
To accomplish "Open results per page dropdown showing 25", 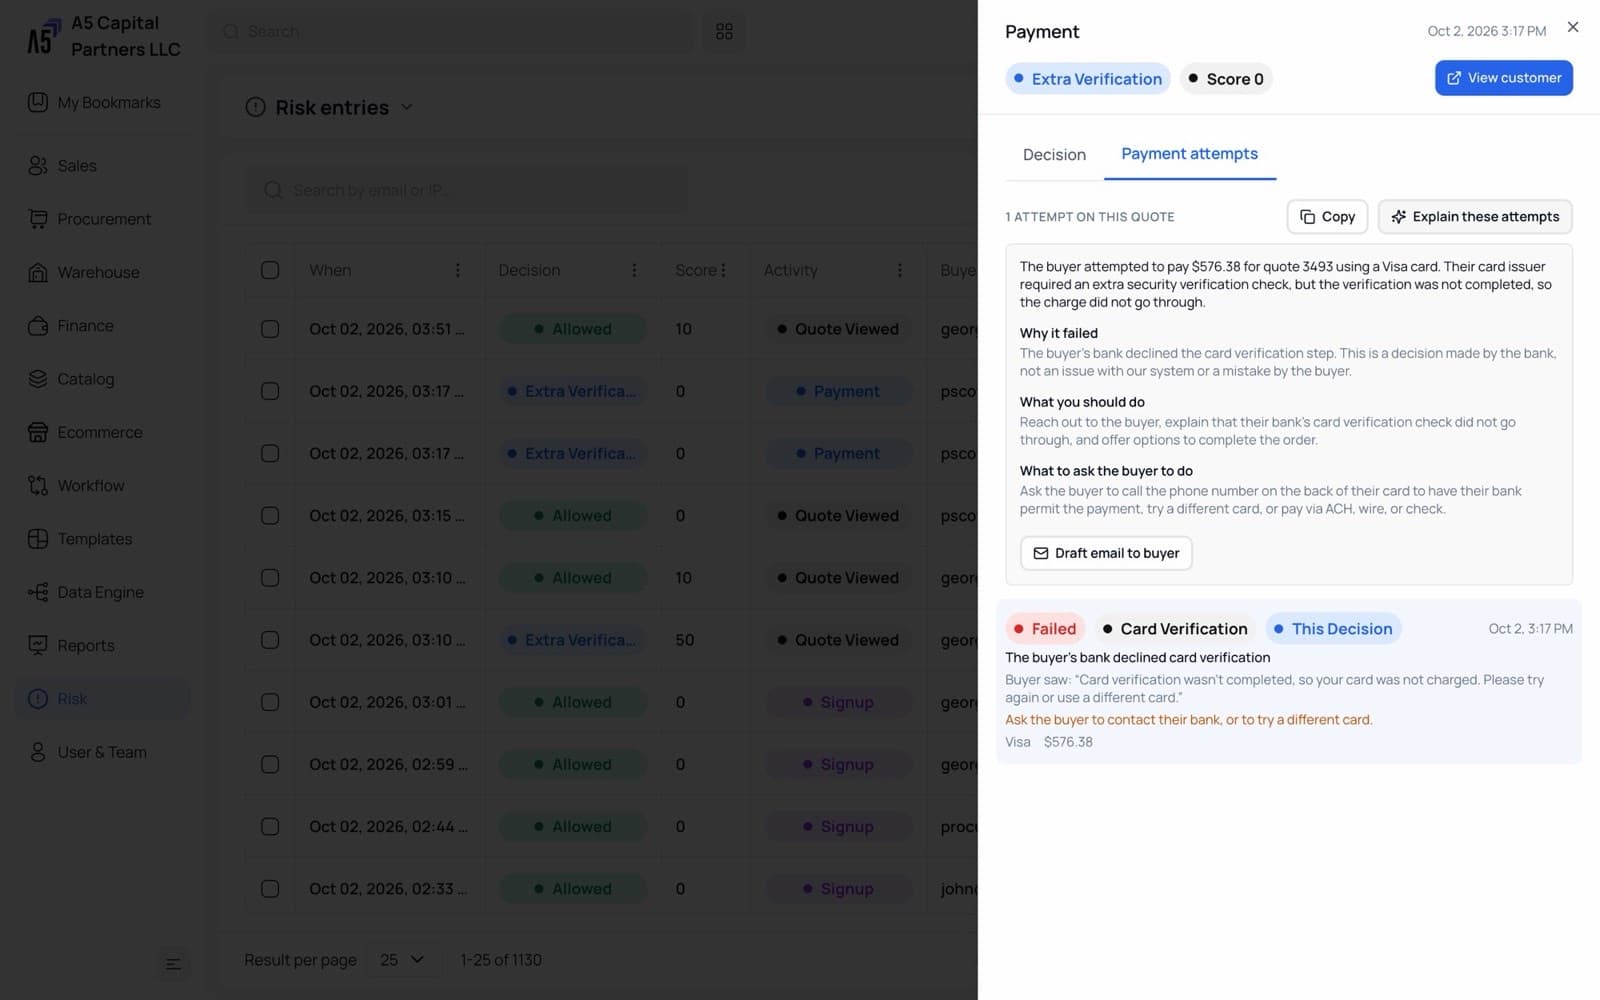I will tap(402, 960).
